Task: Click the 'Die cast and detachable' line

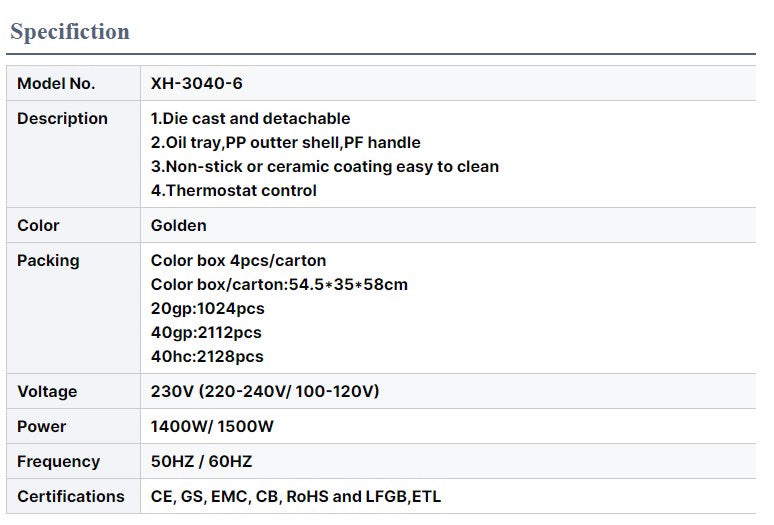Action: pyautogui.click(x=251, y=119)
